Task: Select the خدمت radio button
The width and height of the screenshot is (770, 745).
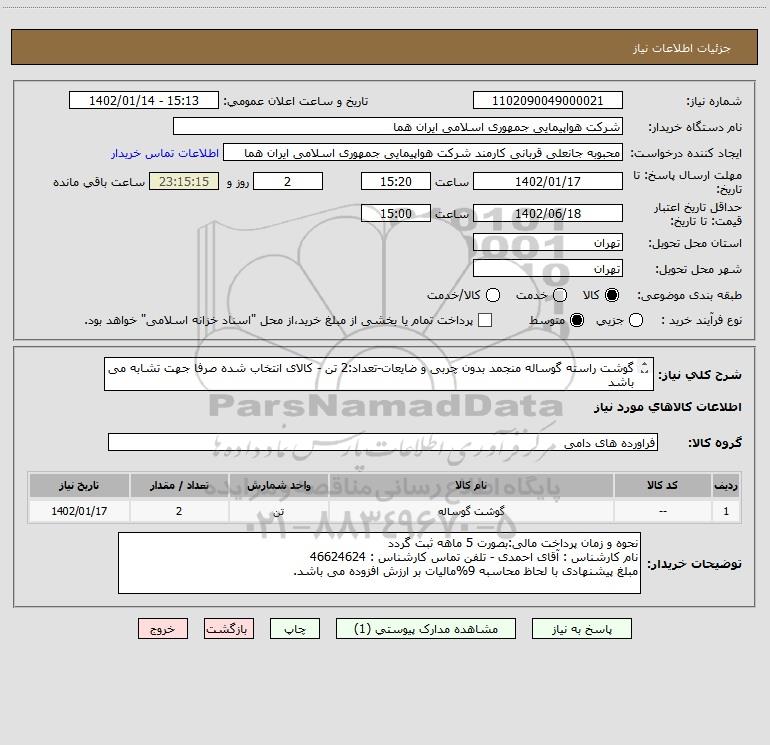Action: coord(560,295)
